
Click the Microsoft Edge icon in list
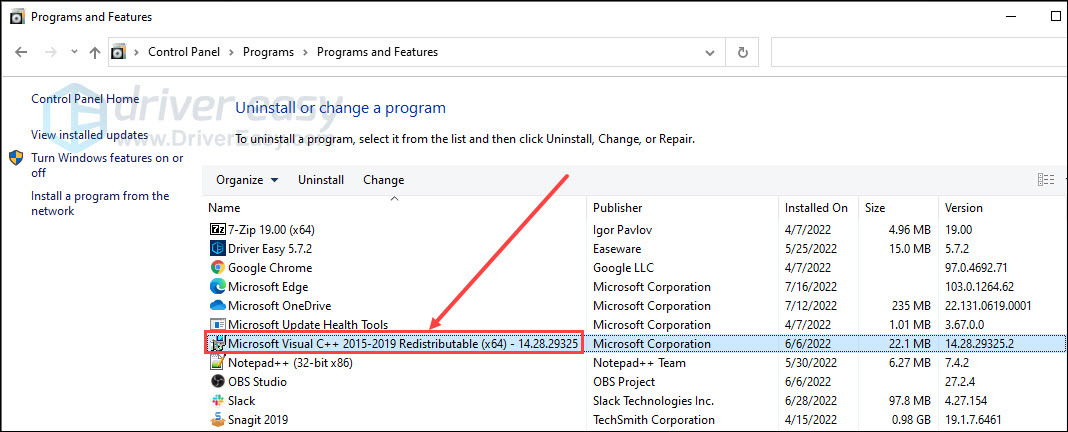pos(218,287)
